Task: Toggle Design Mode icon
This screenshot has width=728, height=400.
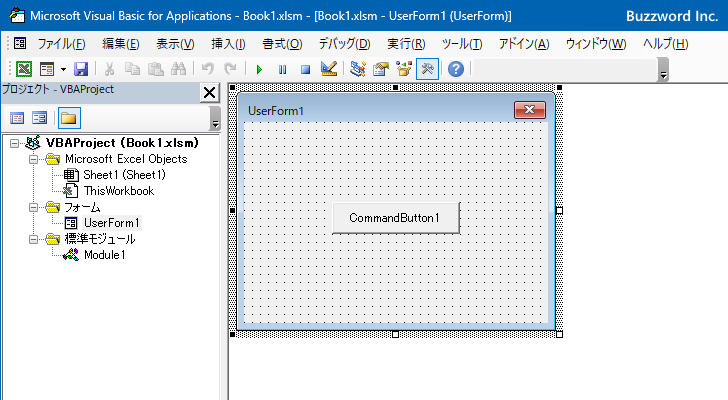Action: (x=329, y=69)
